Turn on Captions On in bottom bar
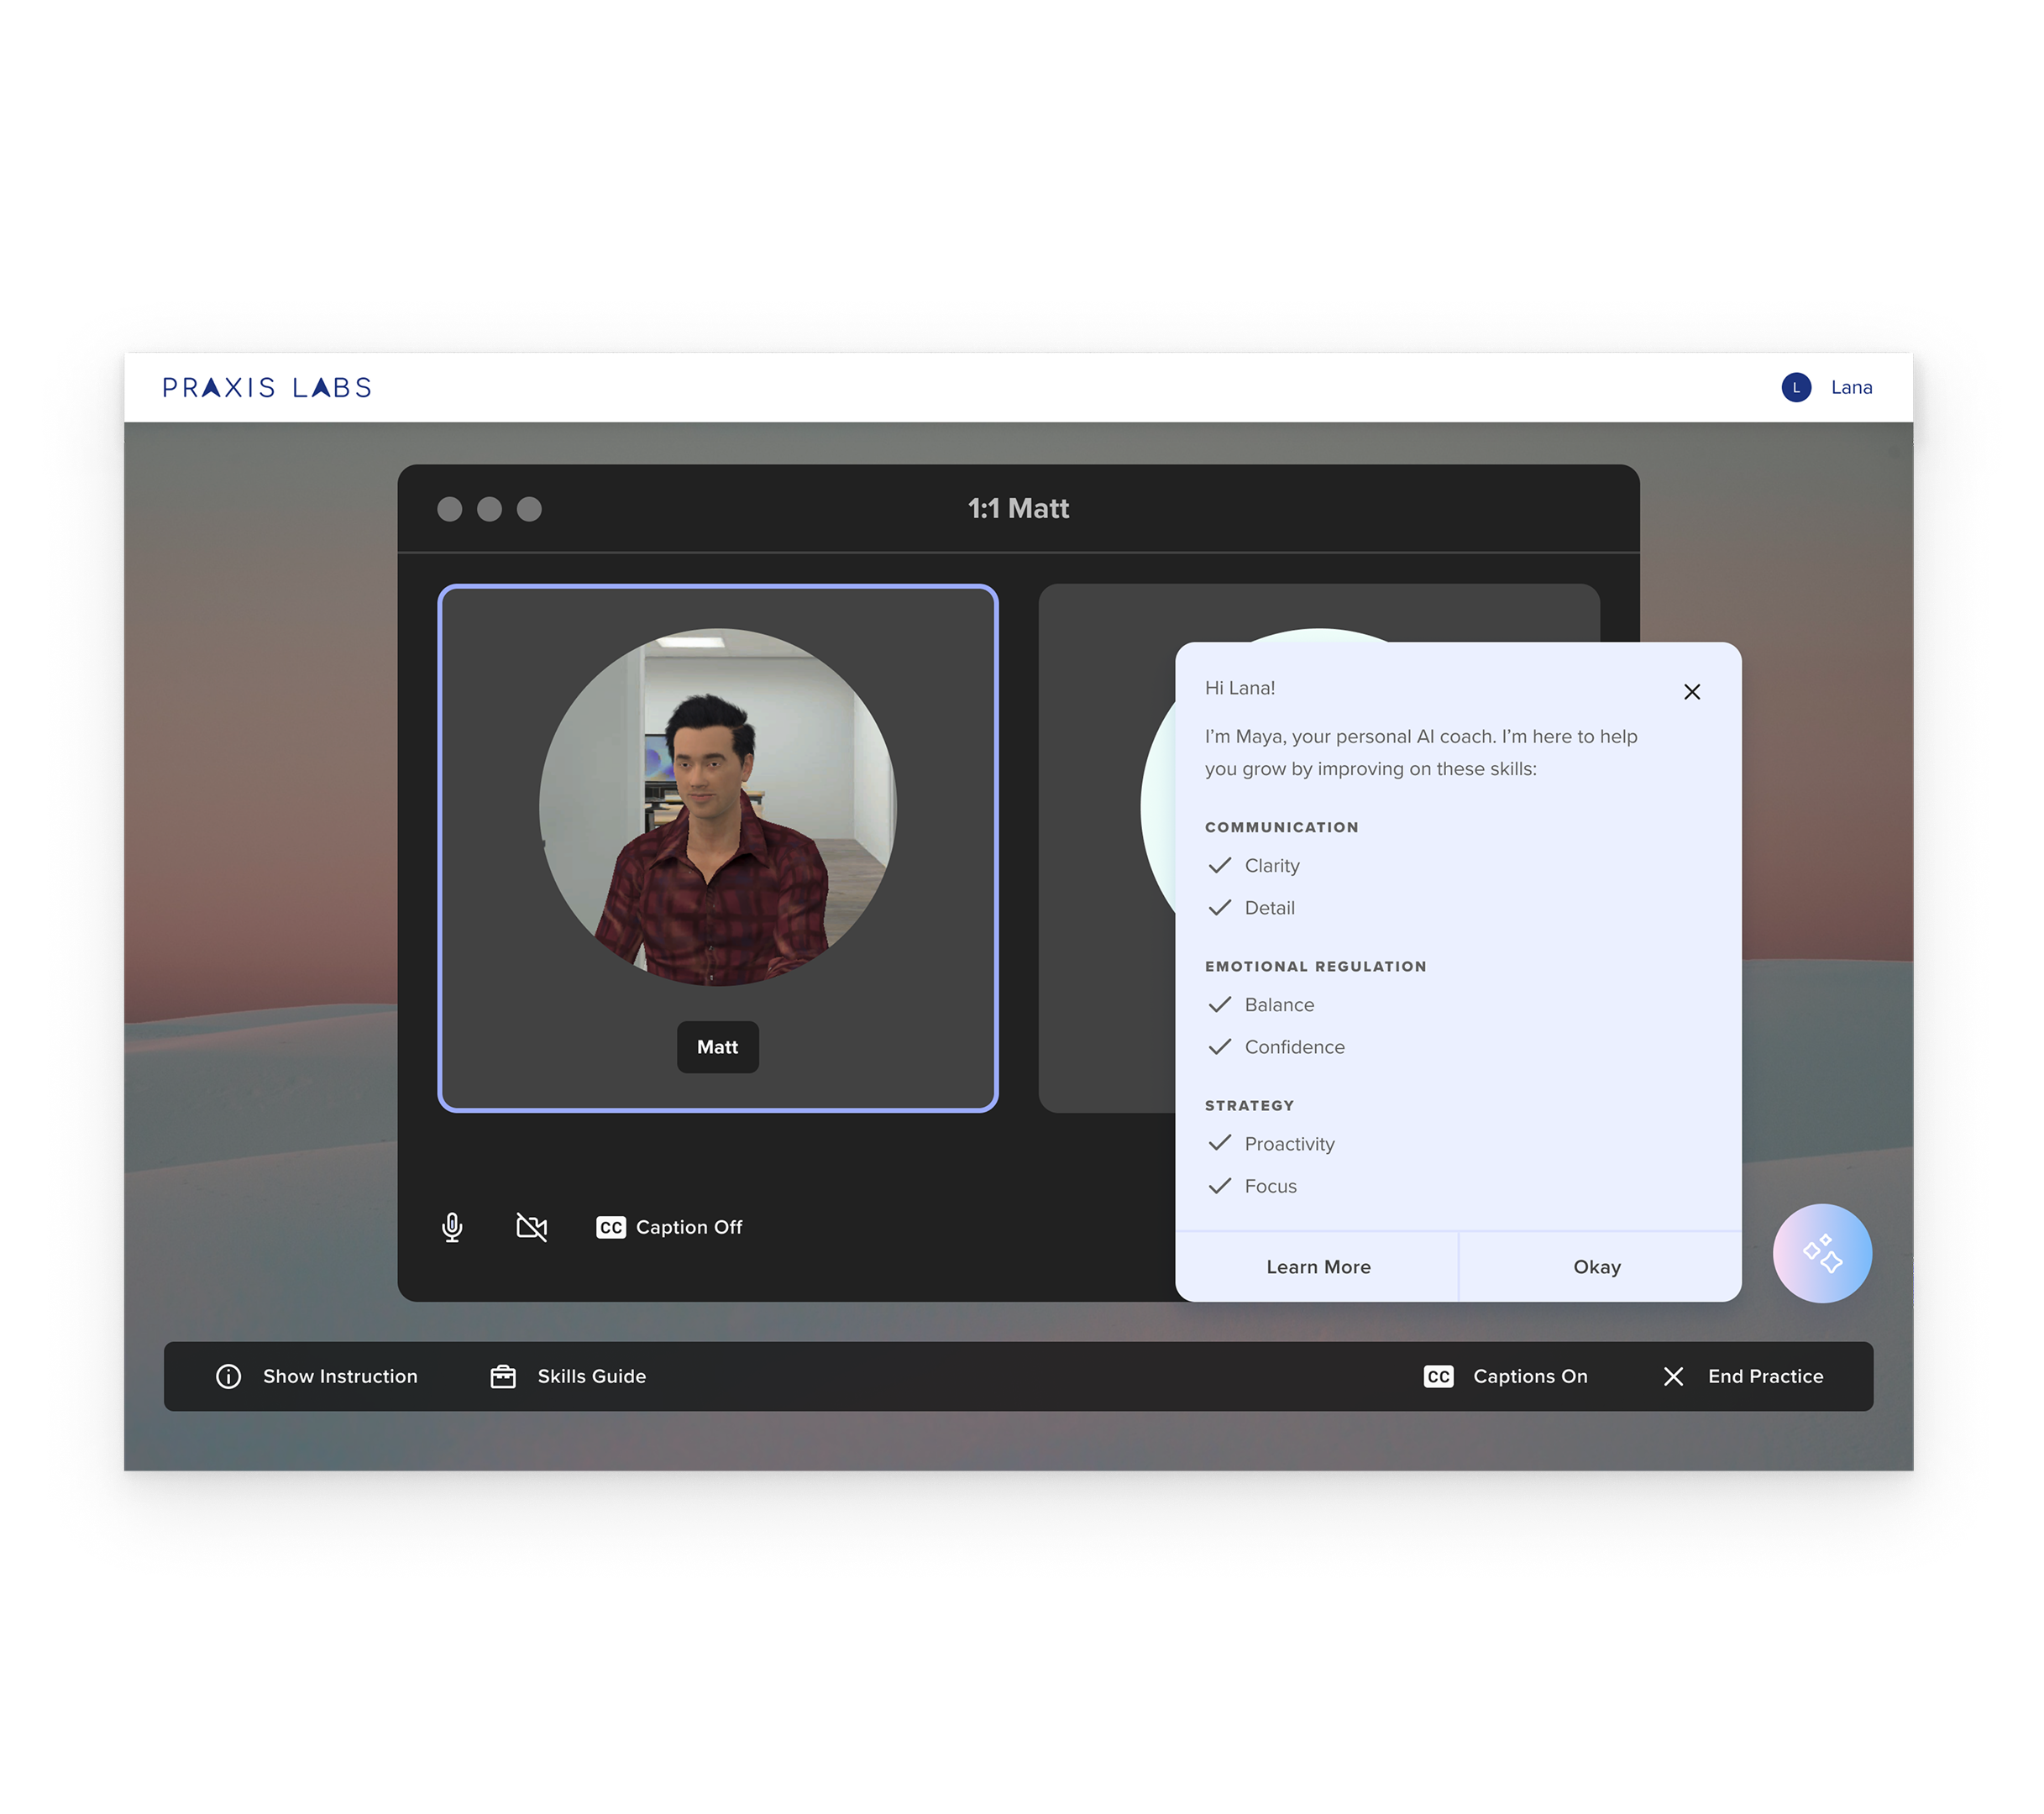The height and width of the screenshot is (1814, 2044). click(x=1529, y=1376)
